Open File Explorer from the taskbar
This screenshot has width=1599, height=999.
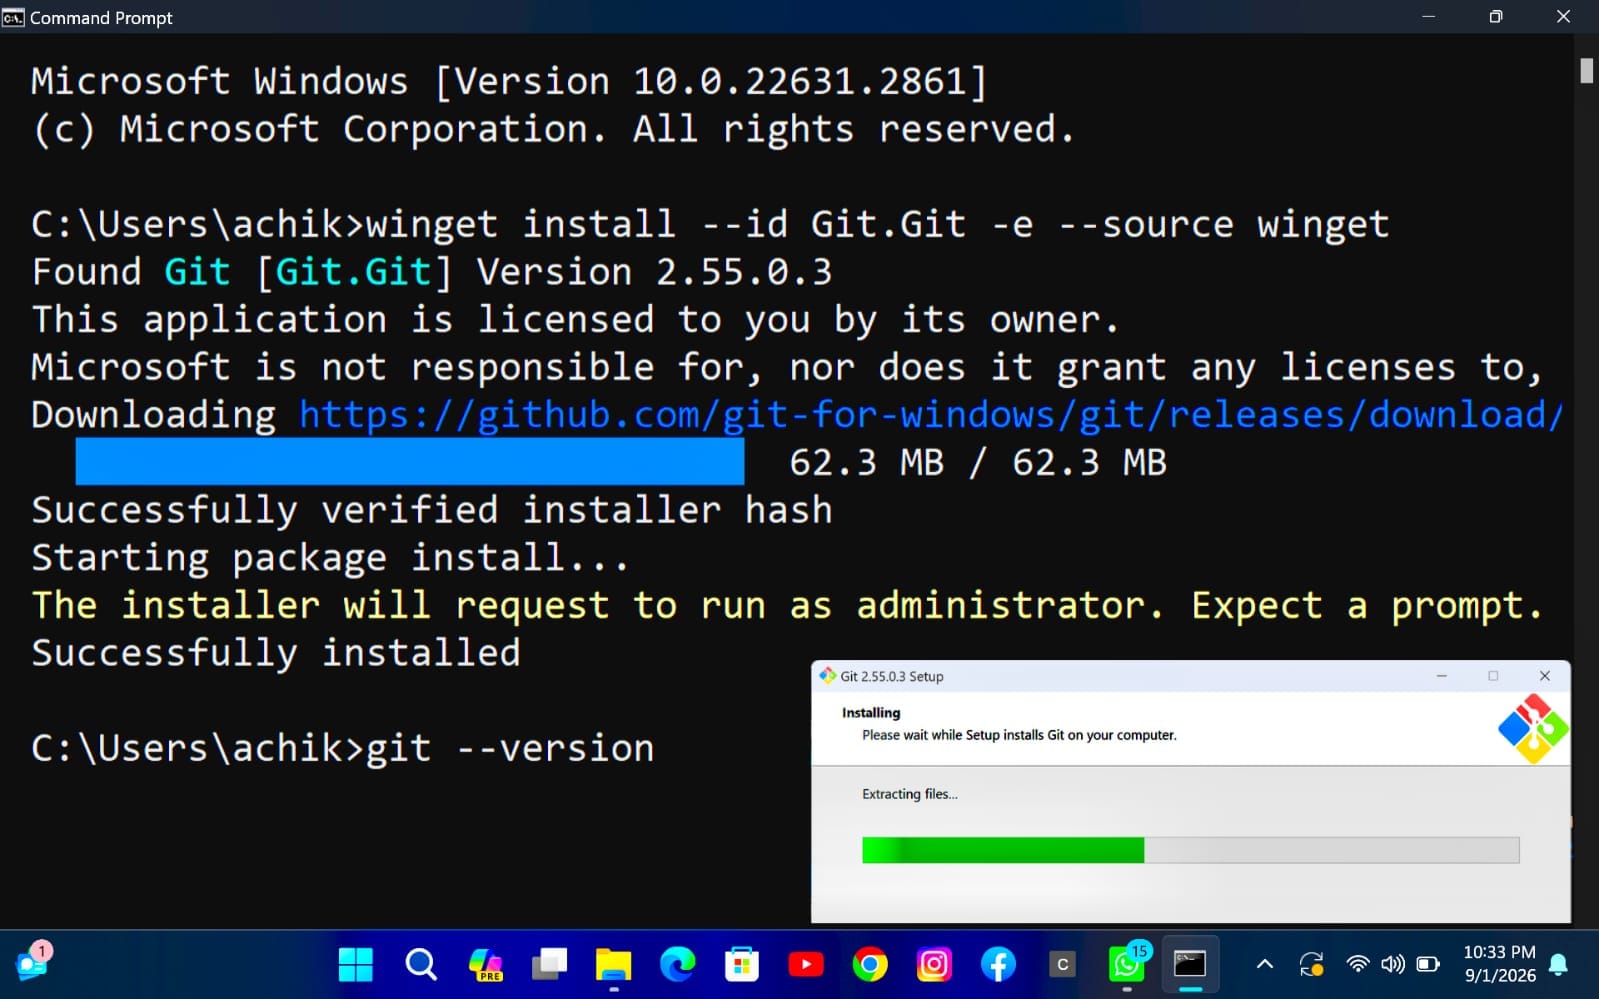(613, 965)
